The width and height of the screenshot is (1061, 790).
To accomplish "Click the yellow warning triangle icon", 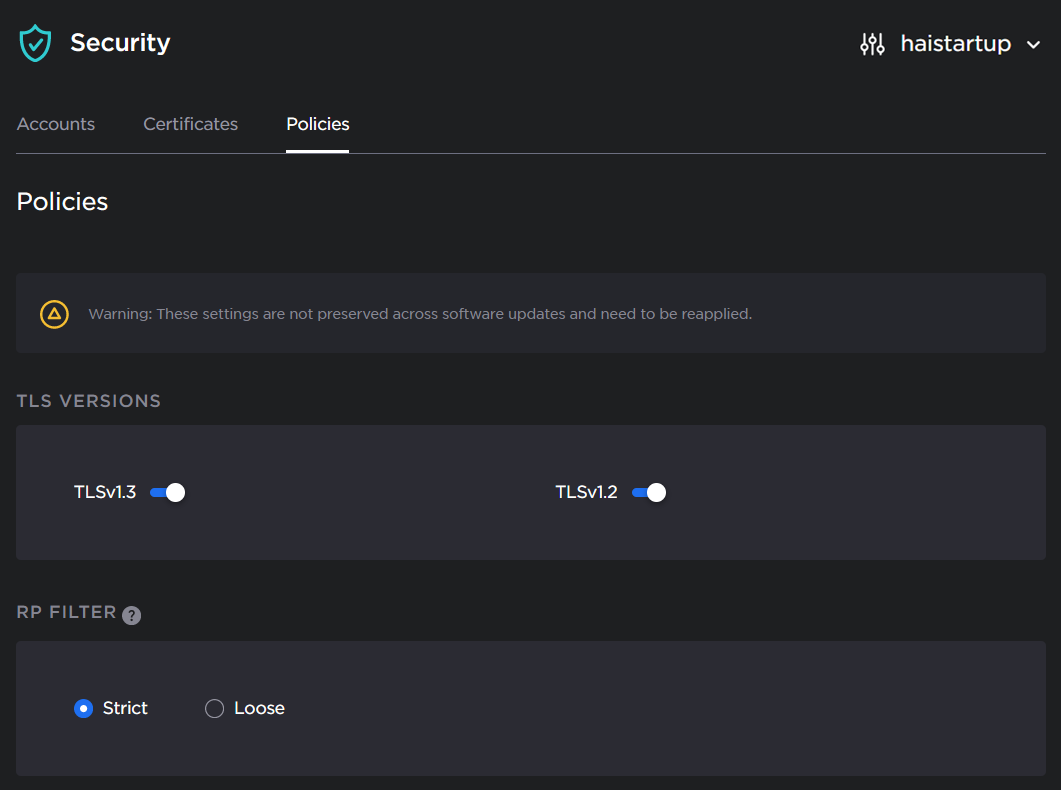I will tap(54, 314).
